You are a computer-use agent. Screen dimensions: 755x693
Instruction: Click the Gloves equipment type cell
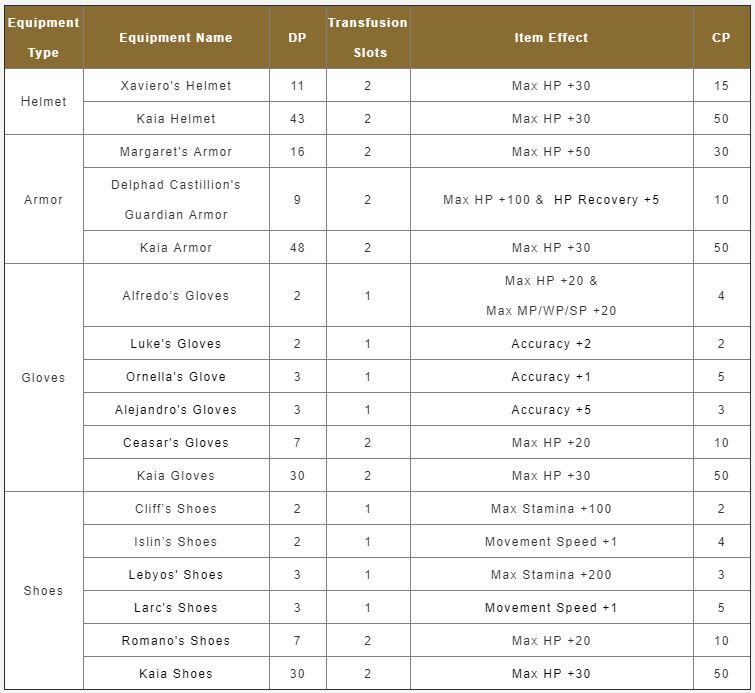point(43,378)
